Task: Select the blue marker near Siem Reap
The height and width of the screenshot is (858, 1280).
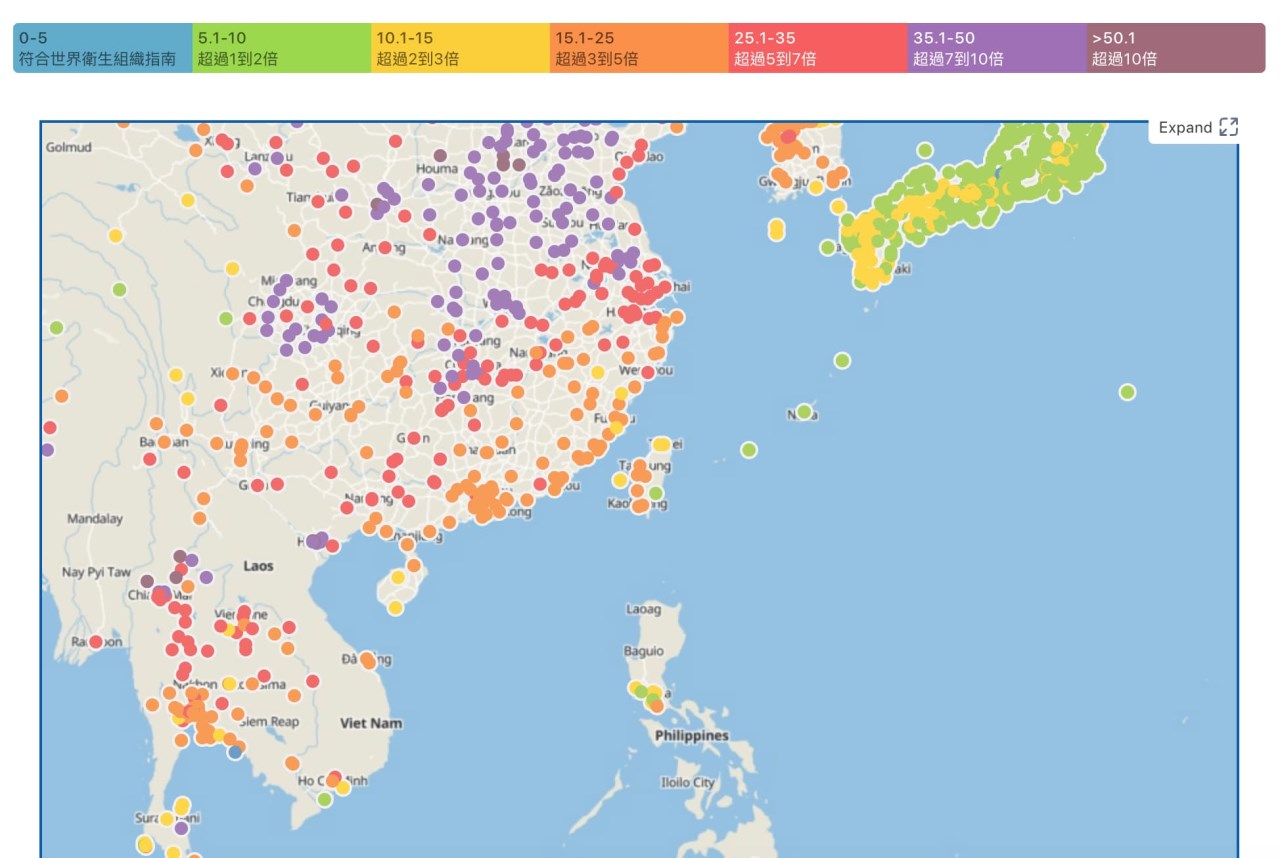Action: pos(235,751)
